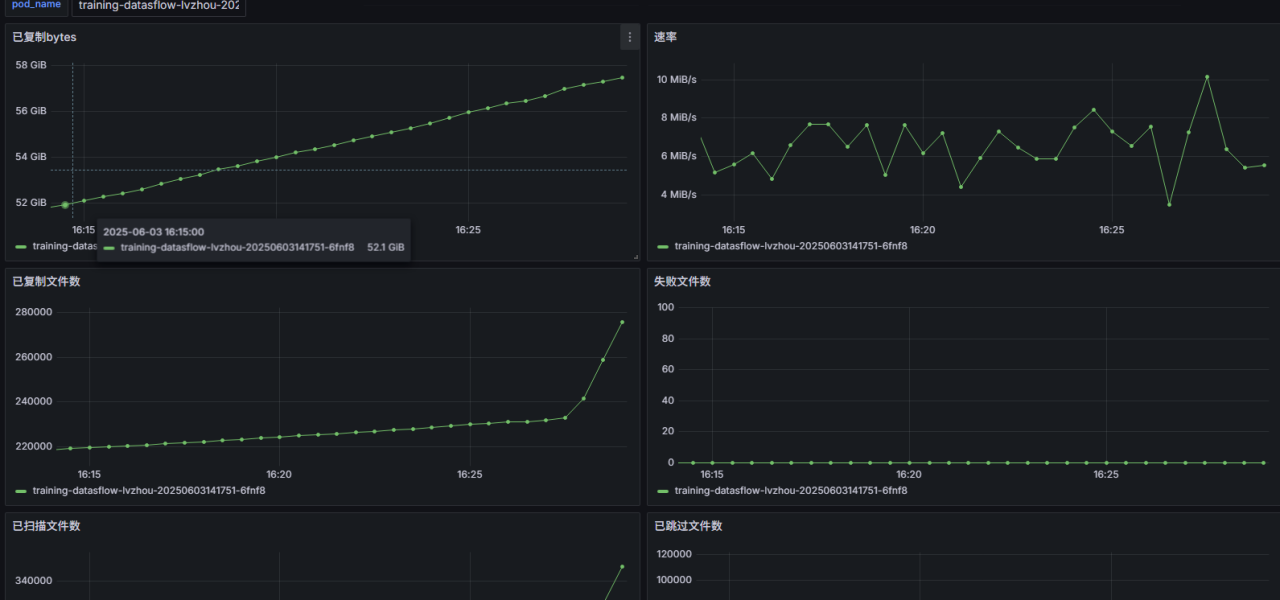Click the 100000 axis label in 已跳过文件数
This screenshot has height=600, width=1280.
[x=674, y=580]
